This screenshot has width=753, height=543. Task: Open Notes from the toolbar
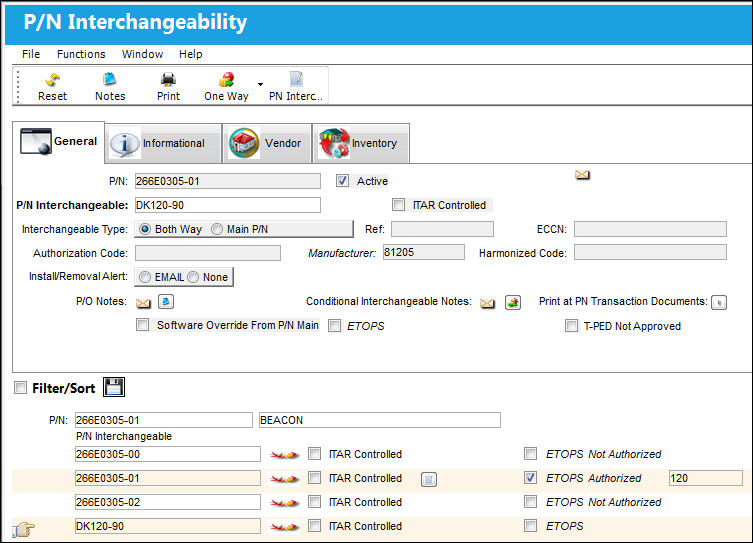[110, 86]
